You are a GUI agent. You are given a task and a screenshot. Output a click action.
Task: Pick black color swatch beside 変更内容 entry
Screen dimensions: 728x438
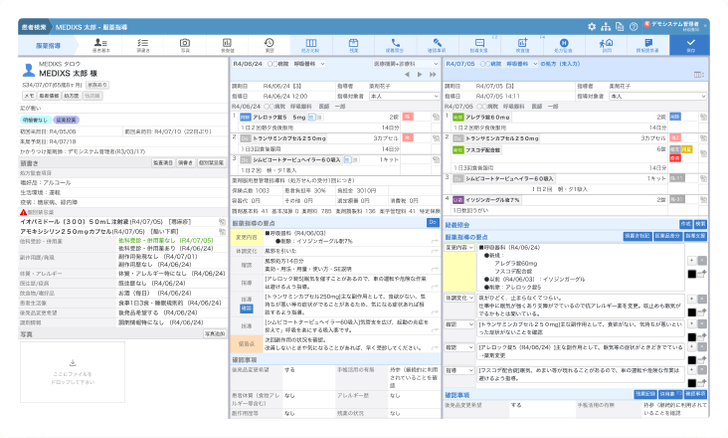[x=691, y=274]
